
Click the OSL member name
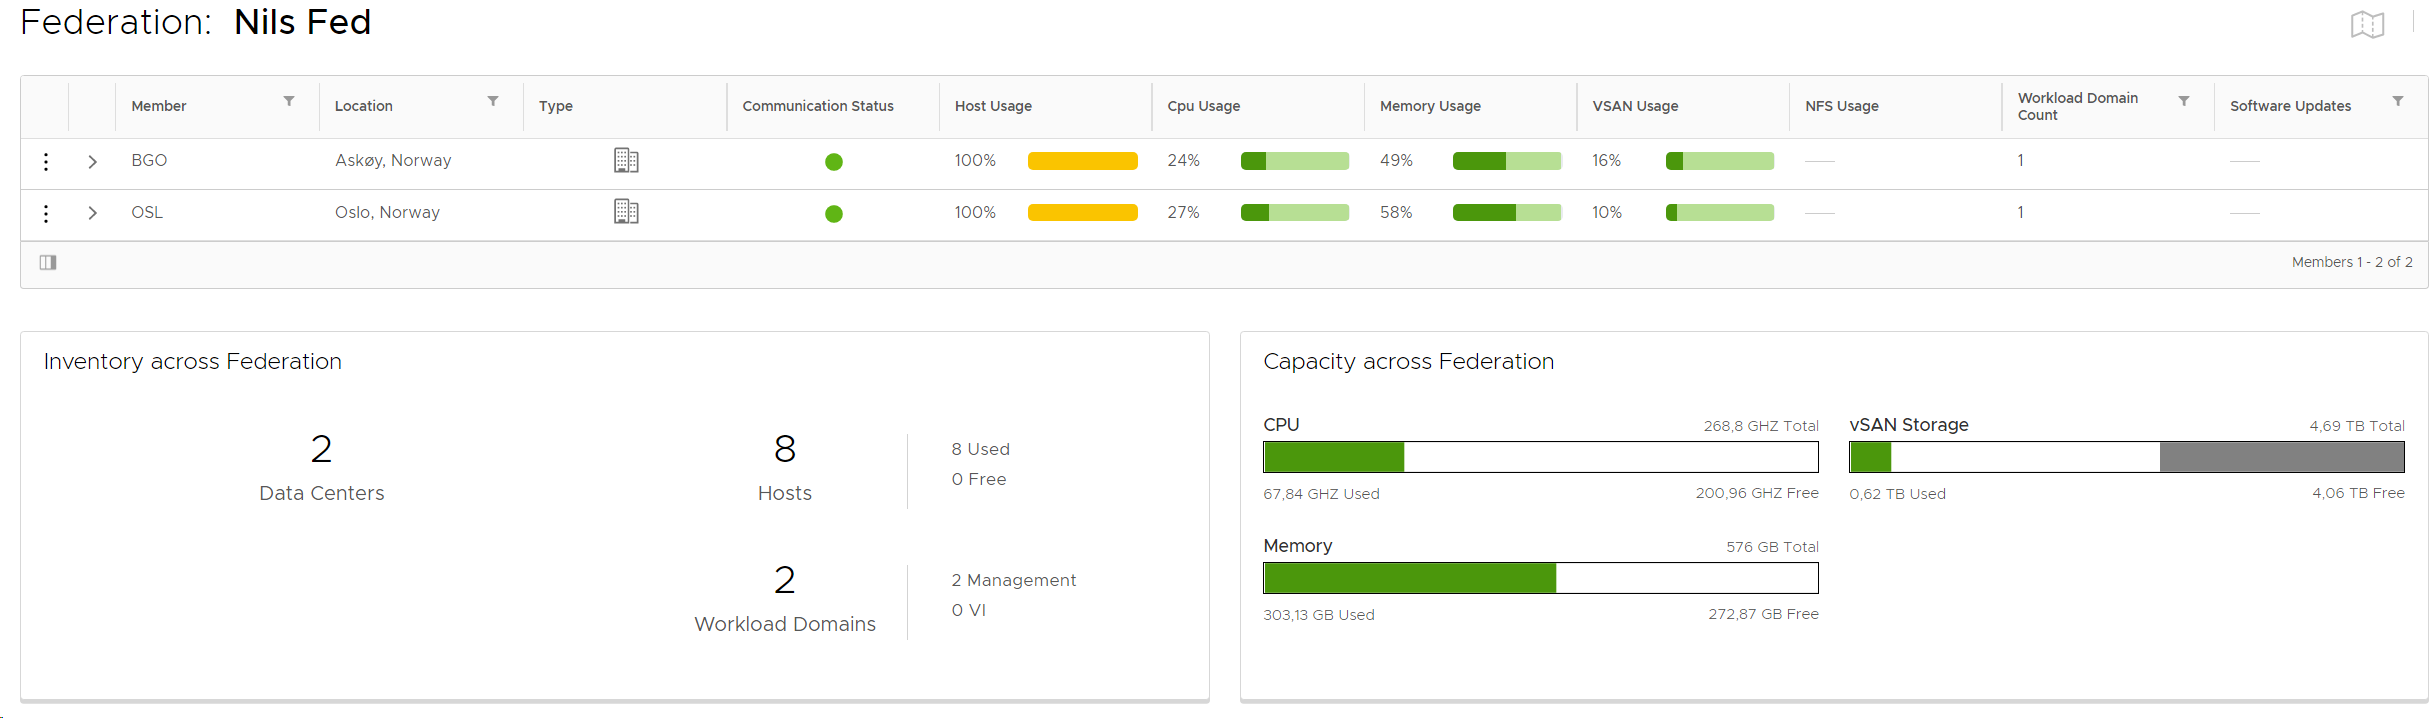147,212
